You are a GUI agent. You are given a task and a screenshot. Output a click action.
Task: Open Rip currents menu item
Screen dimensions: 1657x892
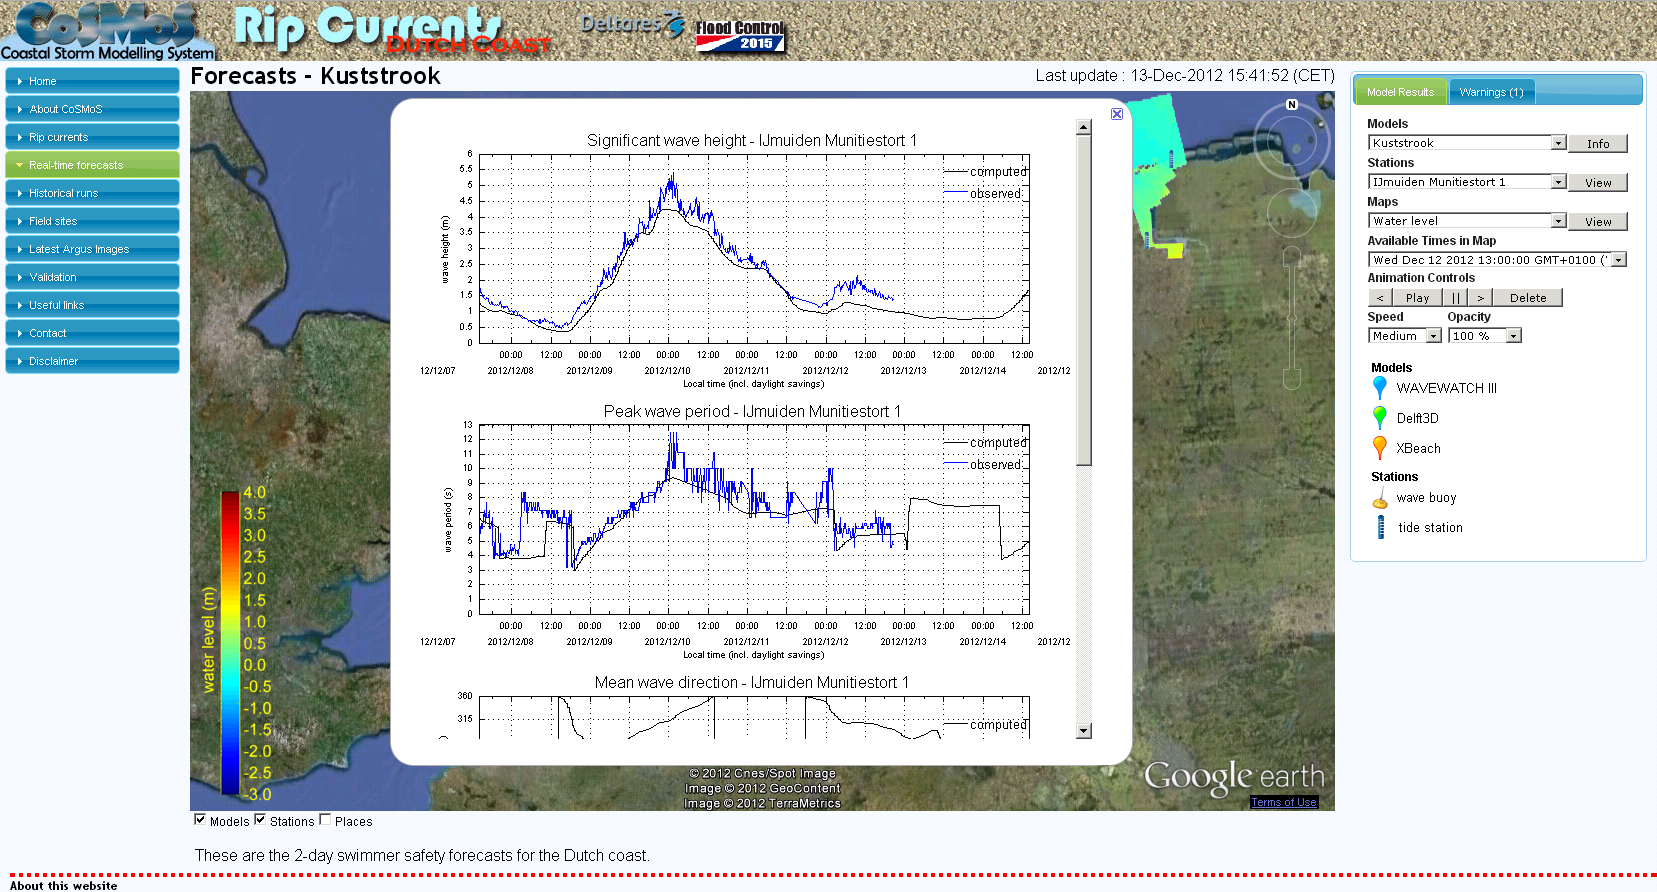[x=92, y=137]
